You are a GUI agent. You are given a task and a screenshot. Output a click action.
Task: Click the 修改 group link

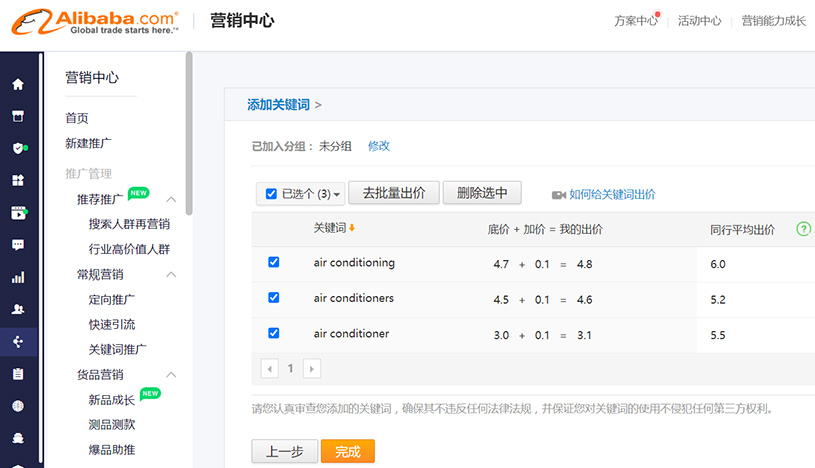click(378, 146)
